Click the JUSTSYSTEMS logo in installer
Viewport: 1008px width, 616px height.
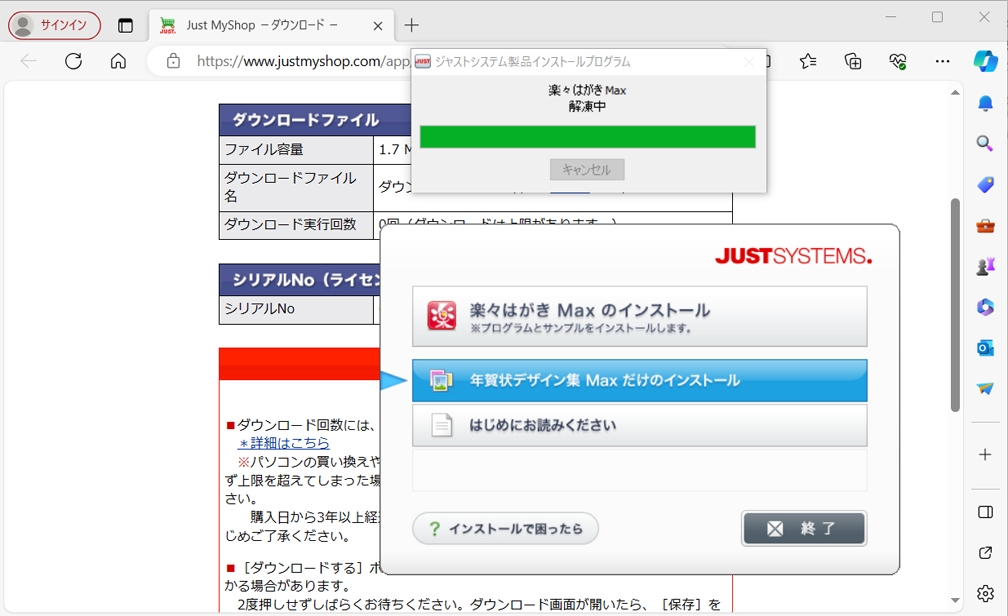pos(793,256)
